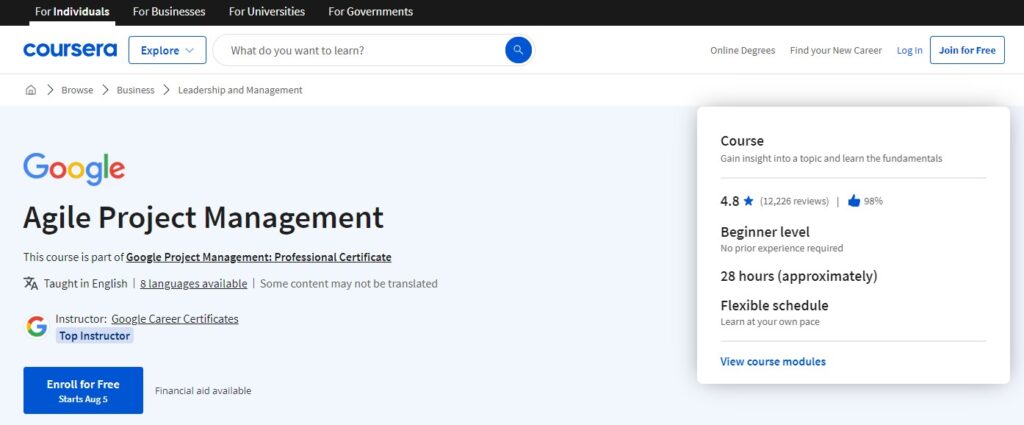Click the translate languages icon
The width and height of the screenshot is (1024, 425).
[x=31, y=283]
